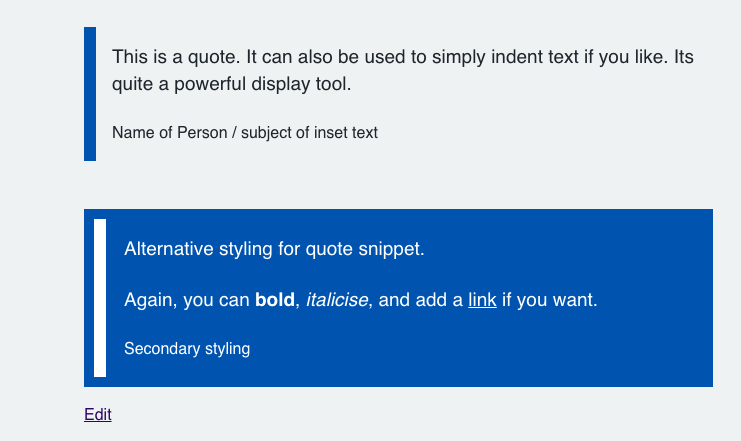Screen dimensions: 741x441
Task: Click the italic word "italicise"
Action: [x=337, y=300]
